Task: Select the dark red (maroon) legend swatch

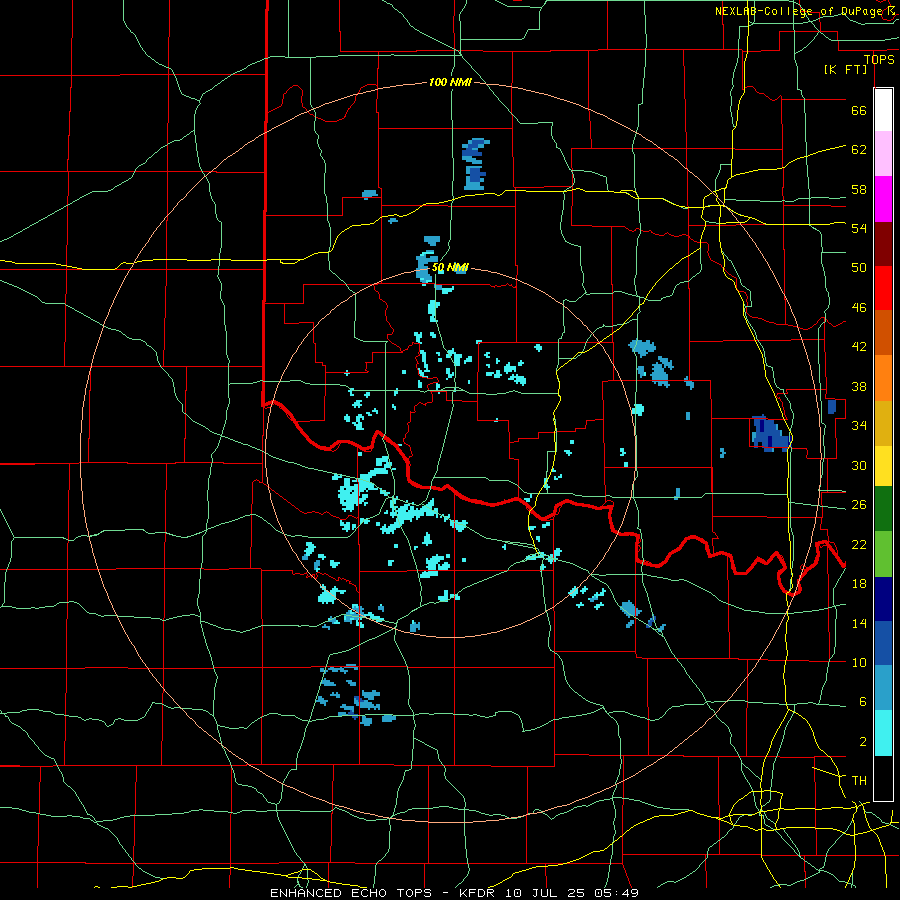Action: (x=883, y=244)
